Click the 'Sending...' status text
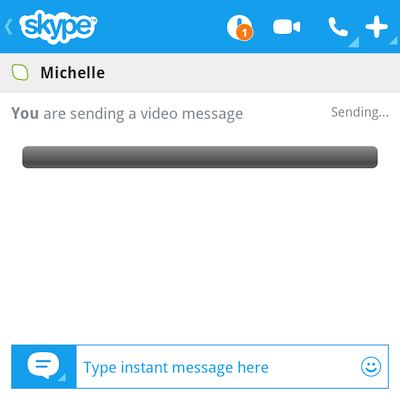The image size is (400, 400). tap(360, 113)
